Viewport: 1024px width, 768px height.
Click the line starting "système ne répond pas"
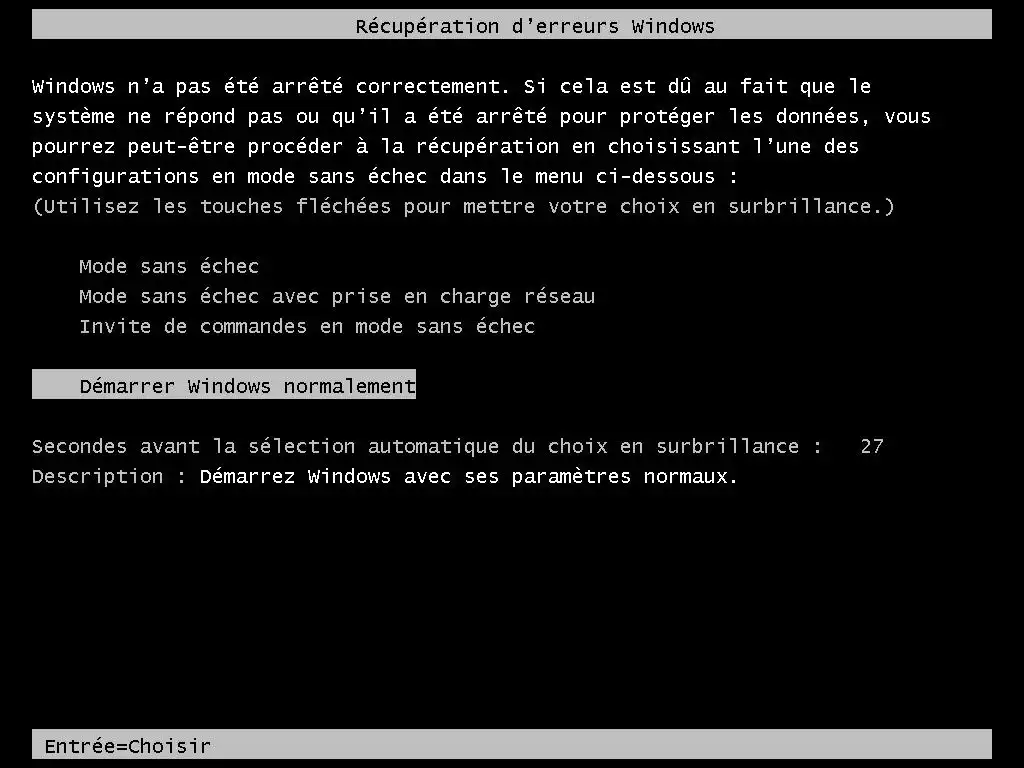pyautogui.click(x=481, y=116)
